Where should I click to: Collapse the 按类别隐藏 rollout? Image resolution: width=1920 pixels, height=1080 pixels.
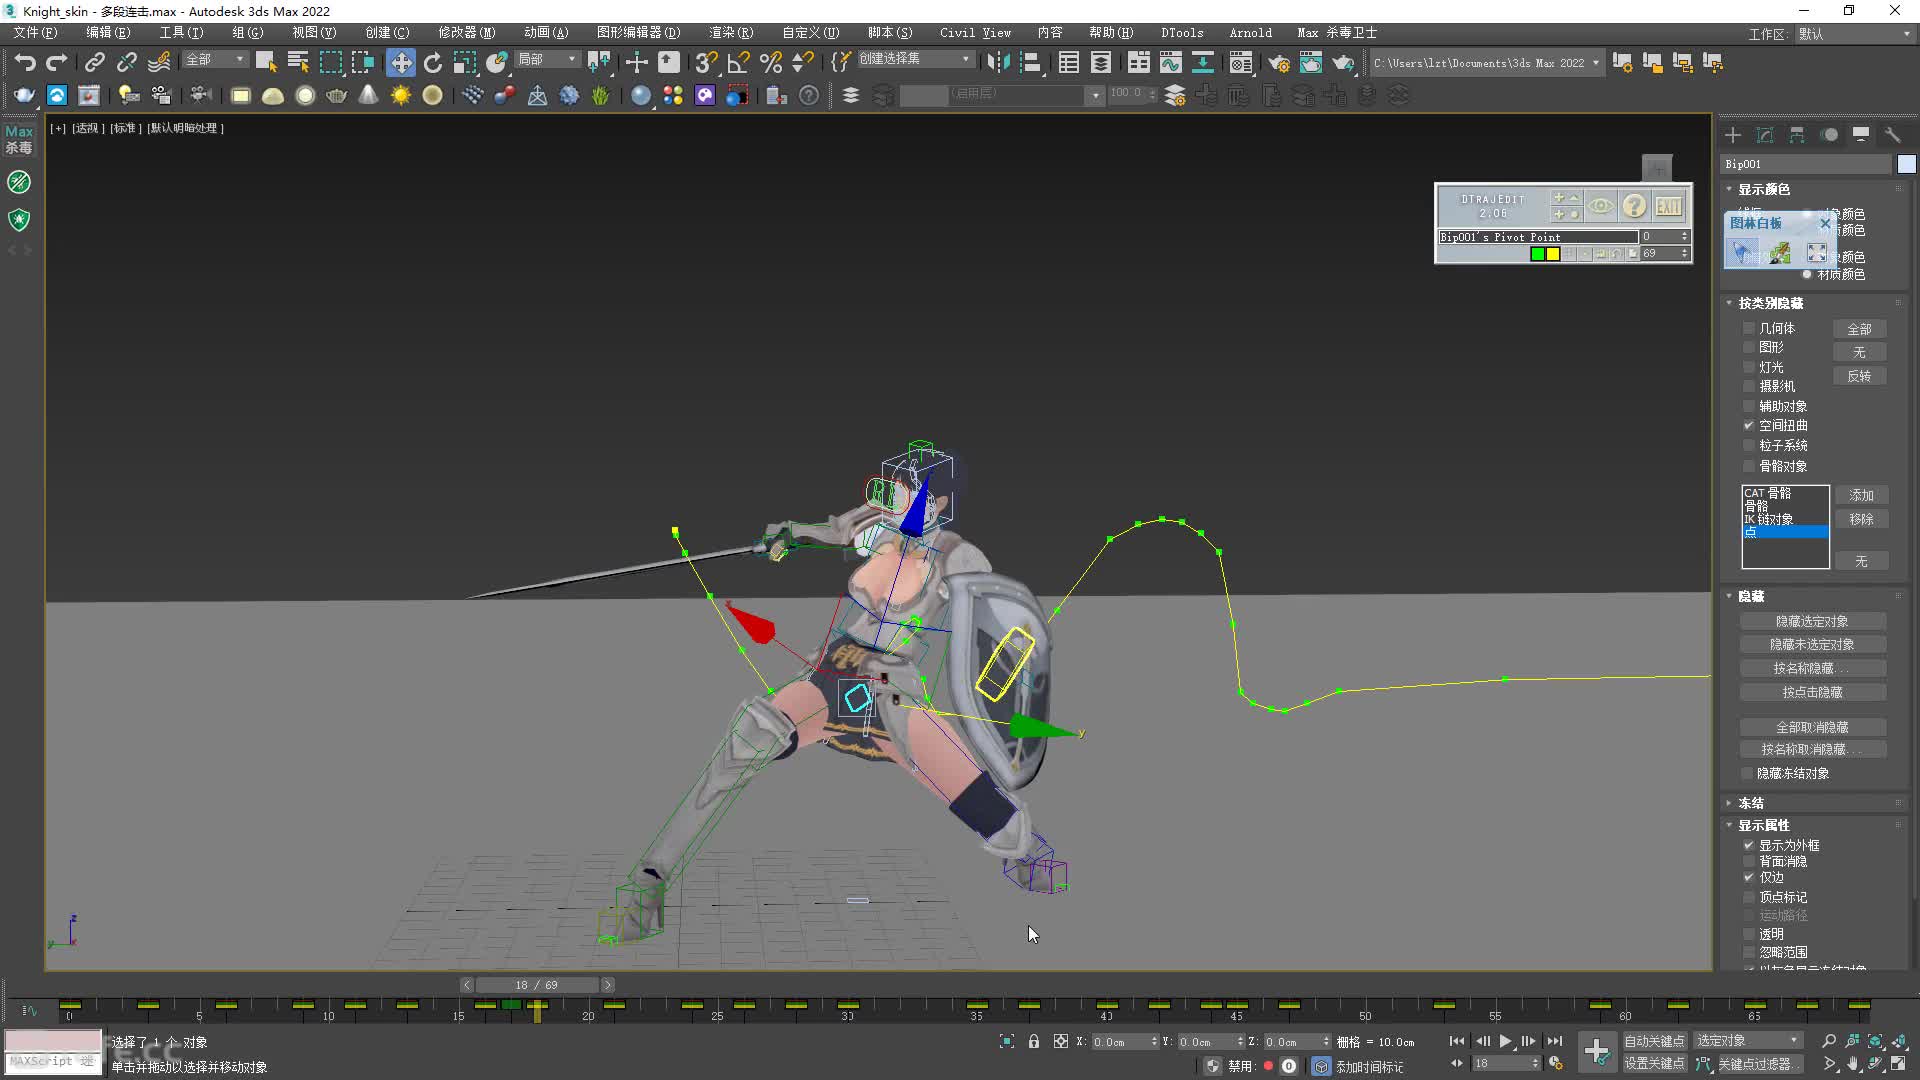pyautogui.click(x=1770, y=303)
